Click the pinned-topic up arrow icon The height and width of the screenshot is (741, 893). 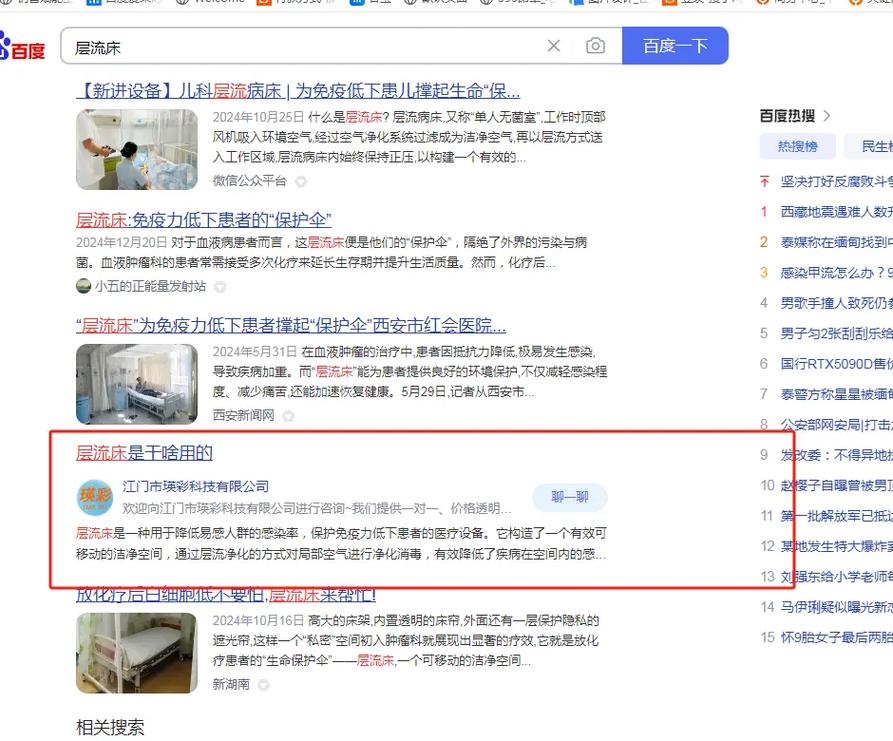764,182
